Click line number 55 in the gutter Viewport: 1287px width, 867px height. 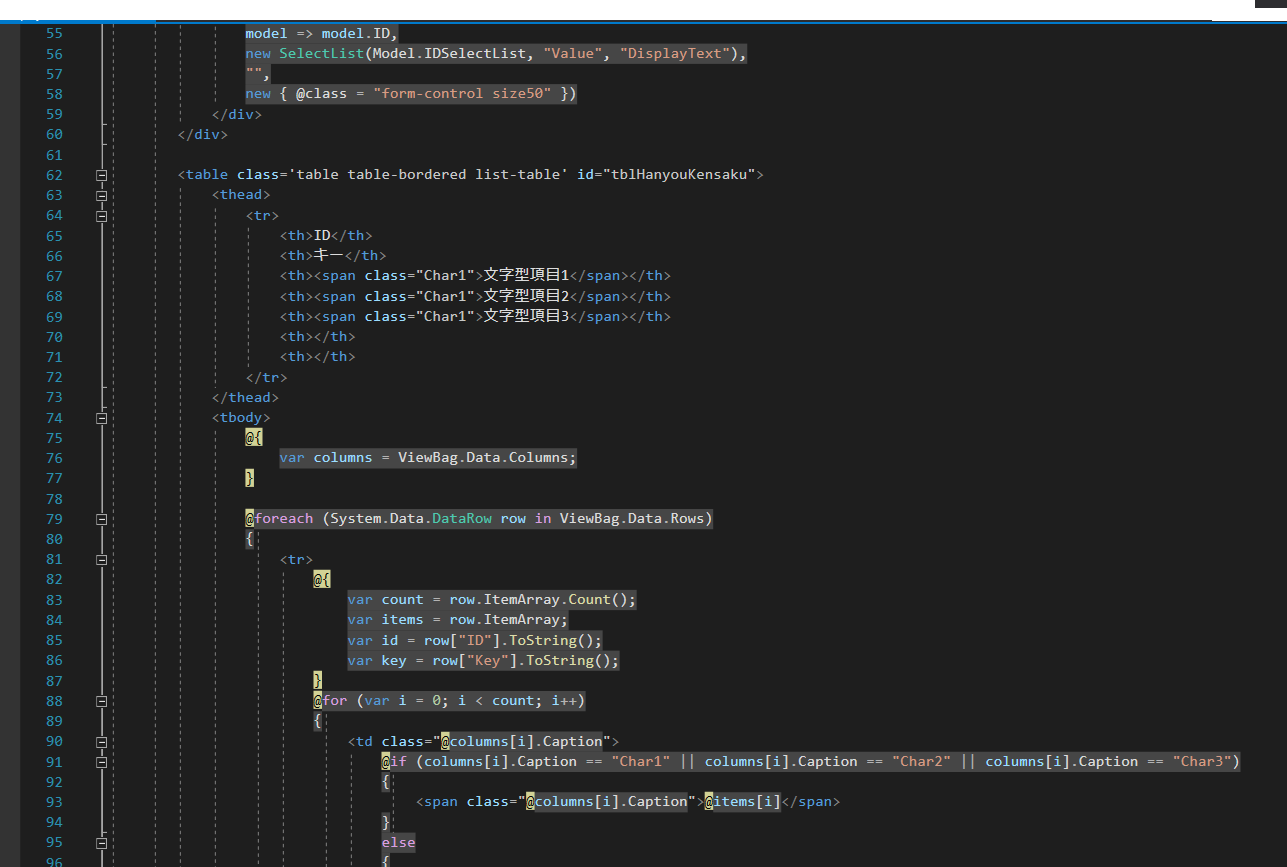point(54,34)
